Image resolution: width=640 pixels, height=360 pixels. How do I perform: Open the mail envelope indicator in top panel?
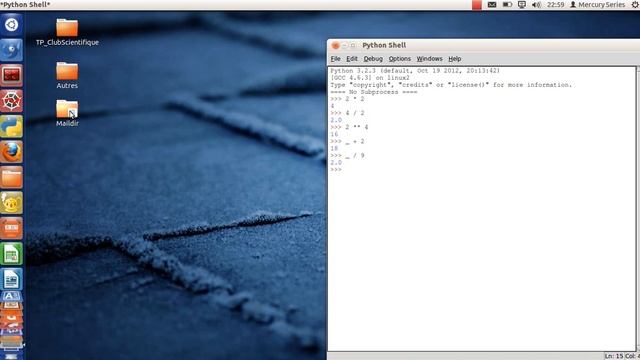click(492, 5)
